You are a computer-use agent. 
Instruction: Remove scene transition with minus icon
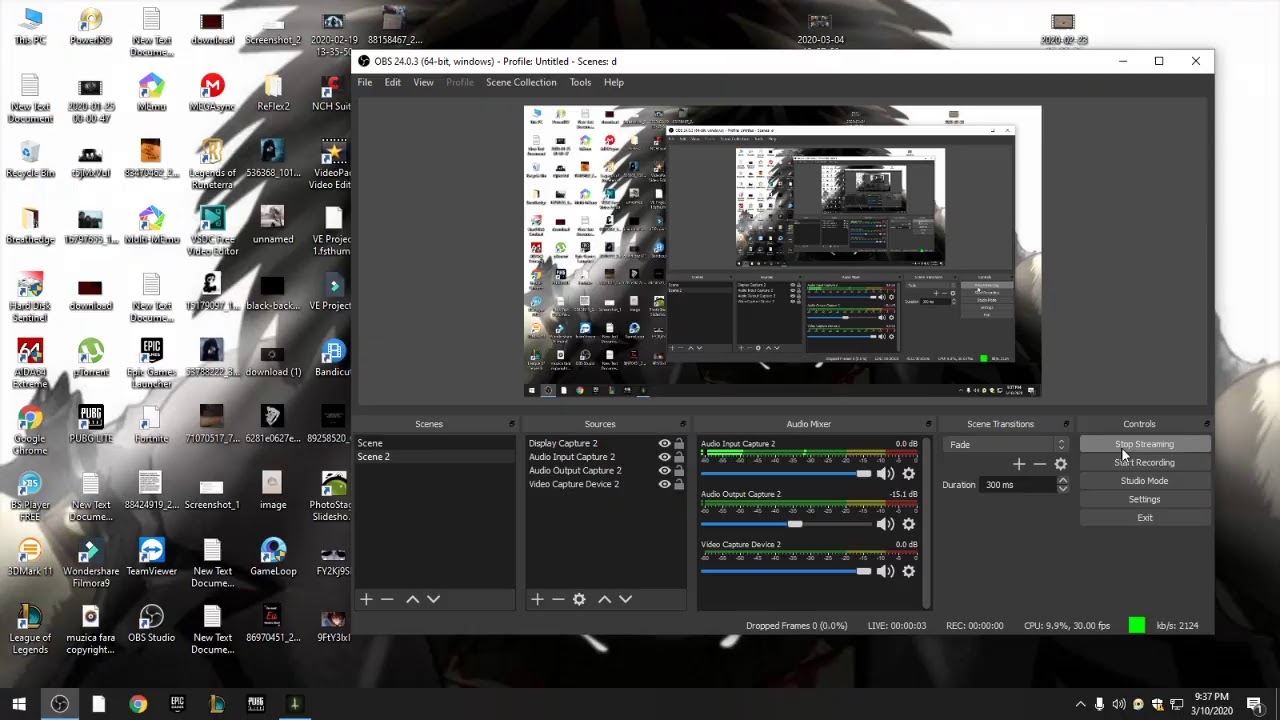(1039, 464)
